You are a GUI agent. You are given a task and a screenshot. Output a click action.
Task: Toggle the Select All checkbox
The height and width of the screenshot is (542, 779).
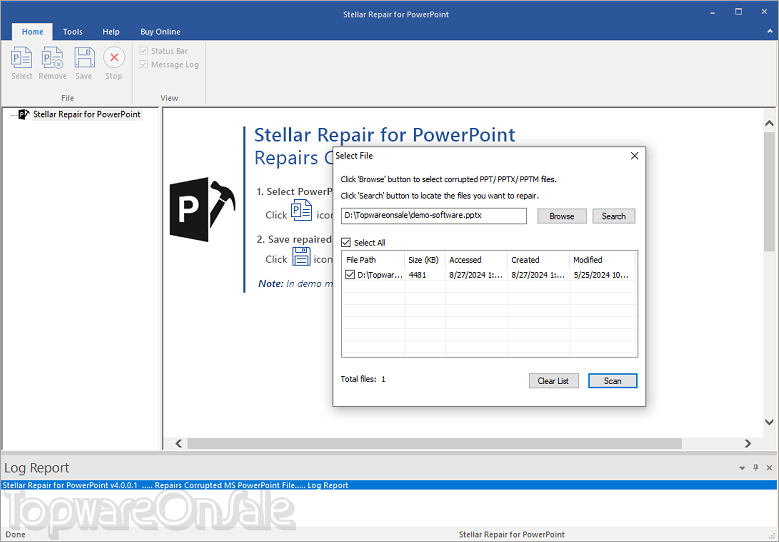click(346, 242)
